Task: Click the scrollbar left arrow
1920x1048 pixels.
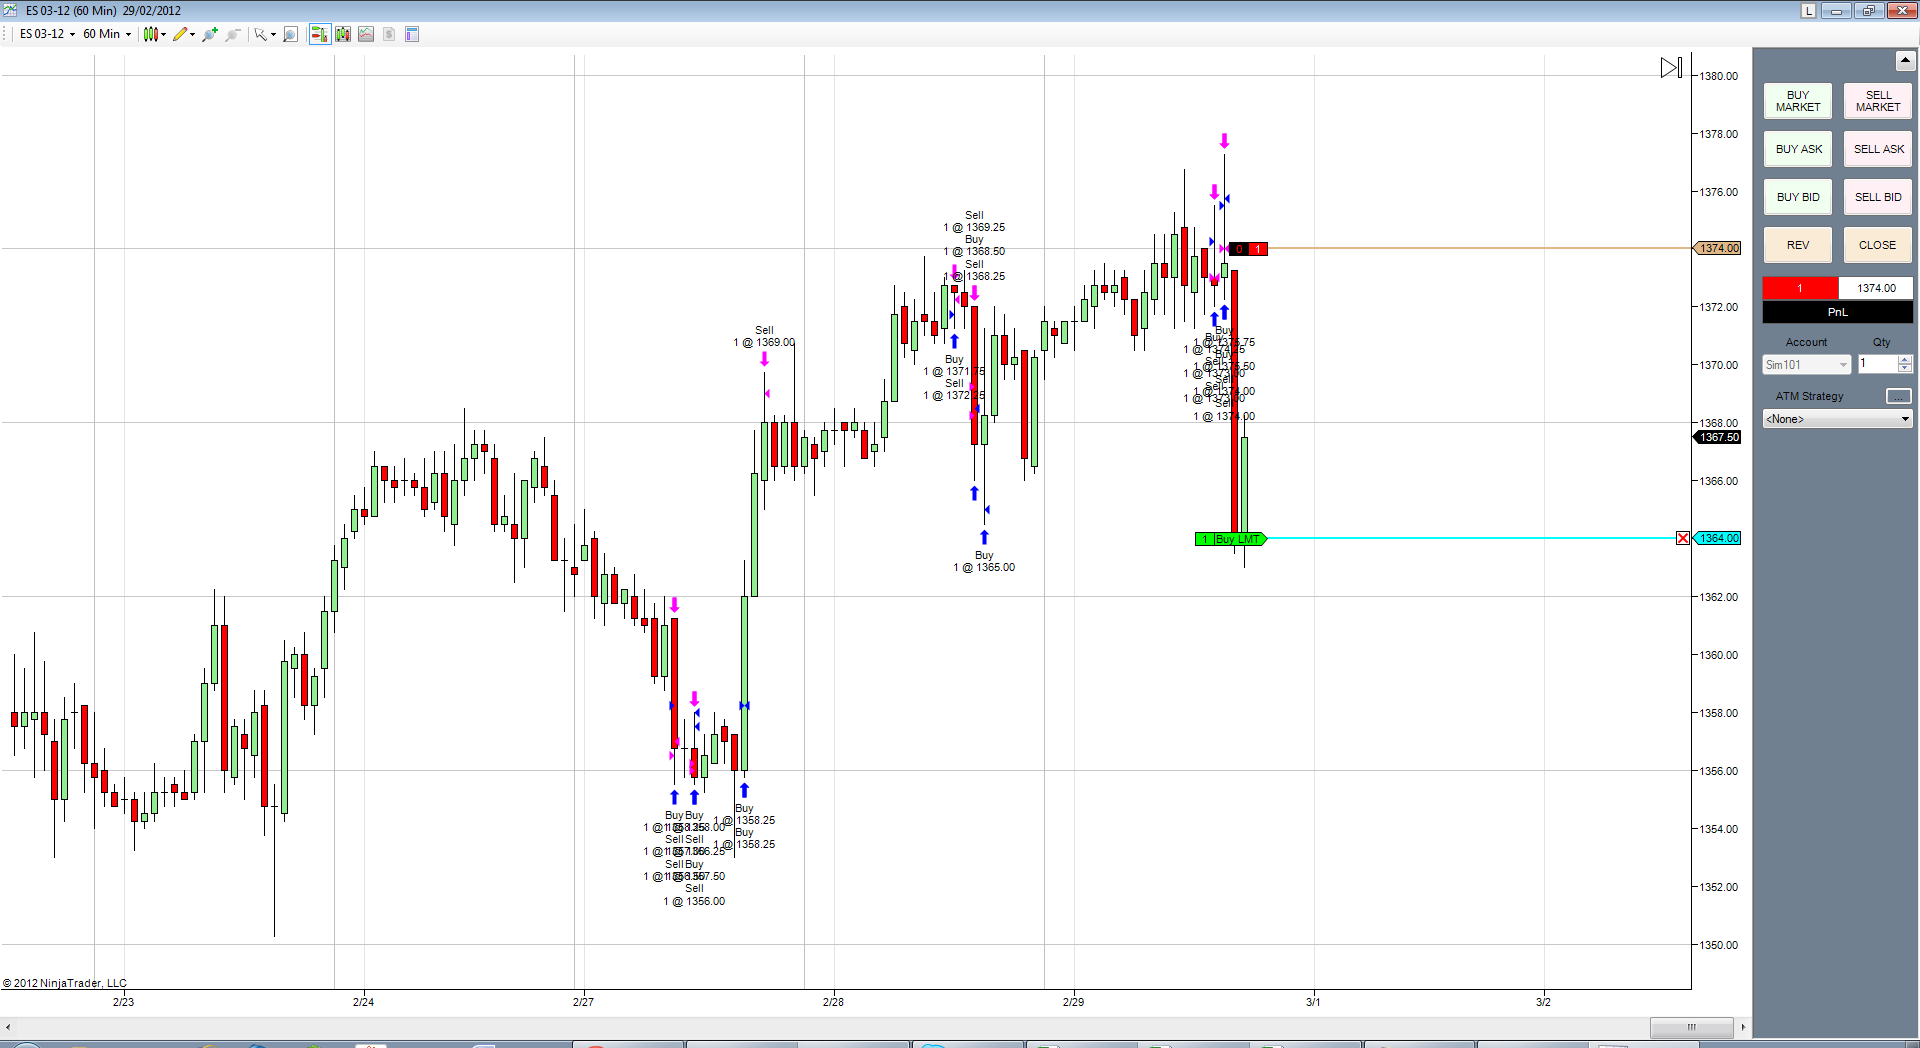Action: (8, 1027)
